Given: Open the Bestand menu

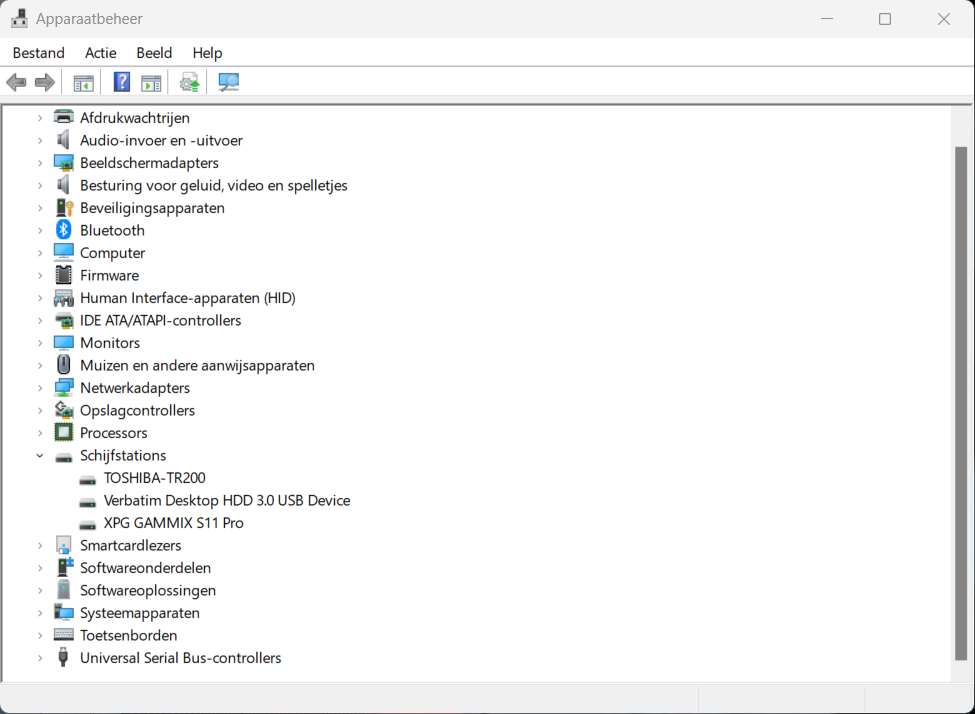Looking at the screenshot, I should tap(39, 53).
